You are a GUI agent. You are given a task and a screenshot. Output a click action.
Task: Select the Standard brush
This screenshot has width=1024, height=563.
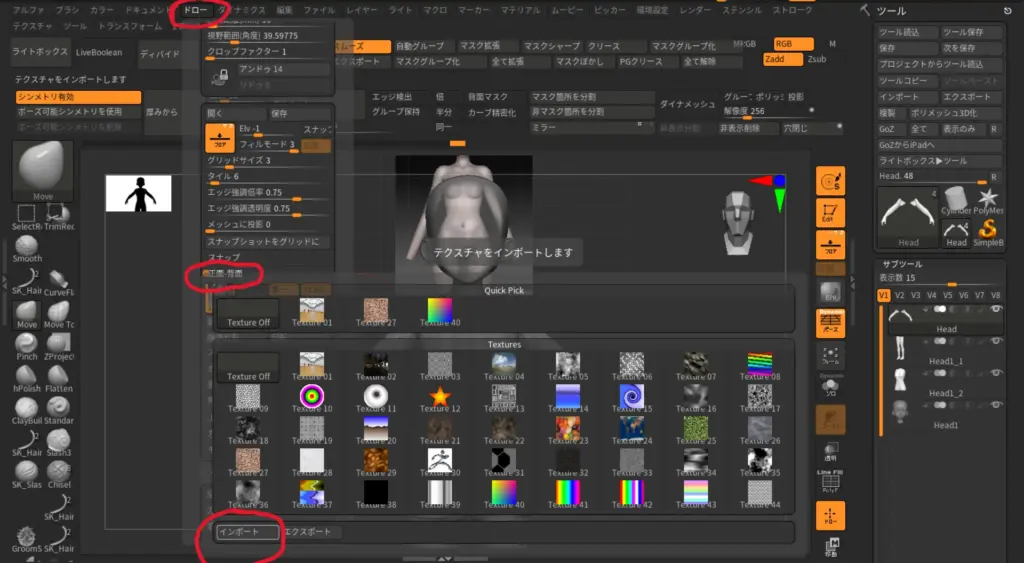point(58,410)
